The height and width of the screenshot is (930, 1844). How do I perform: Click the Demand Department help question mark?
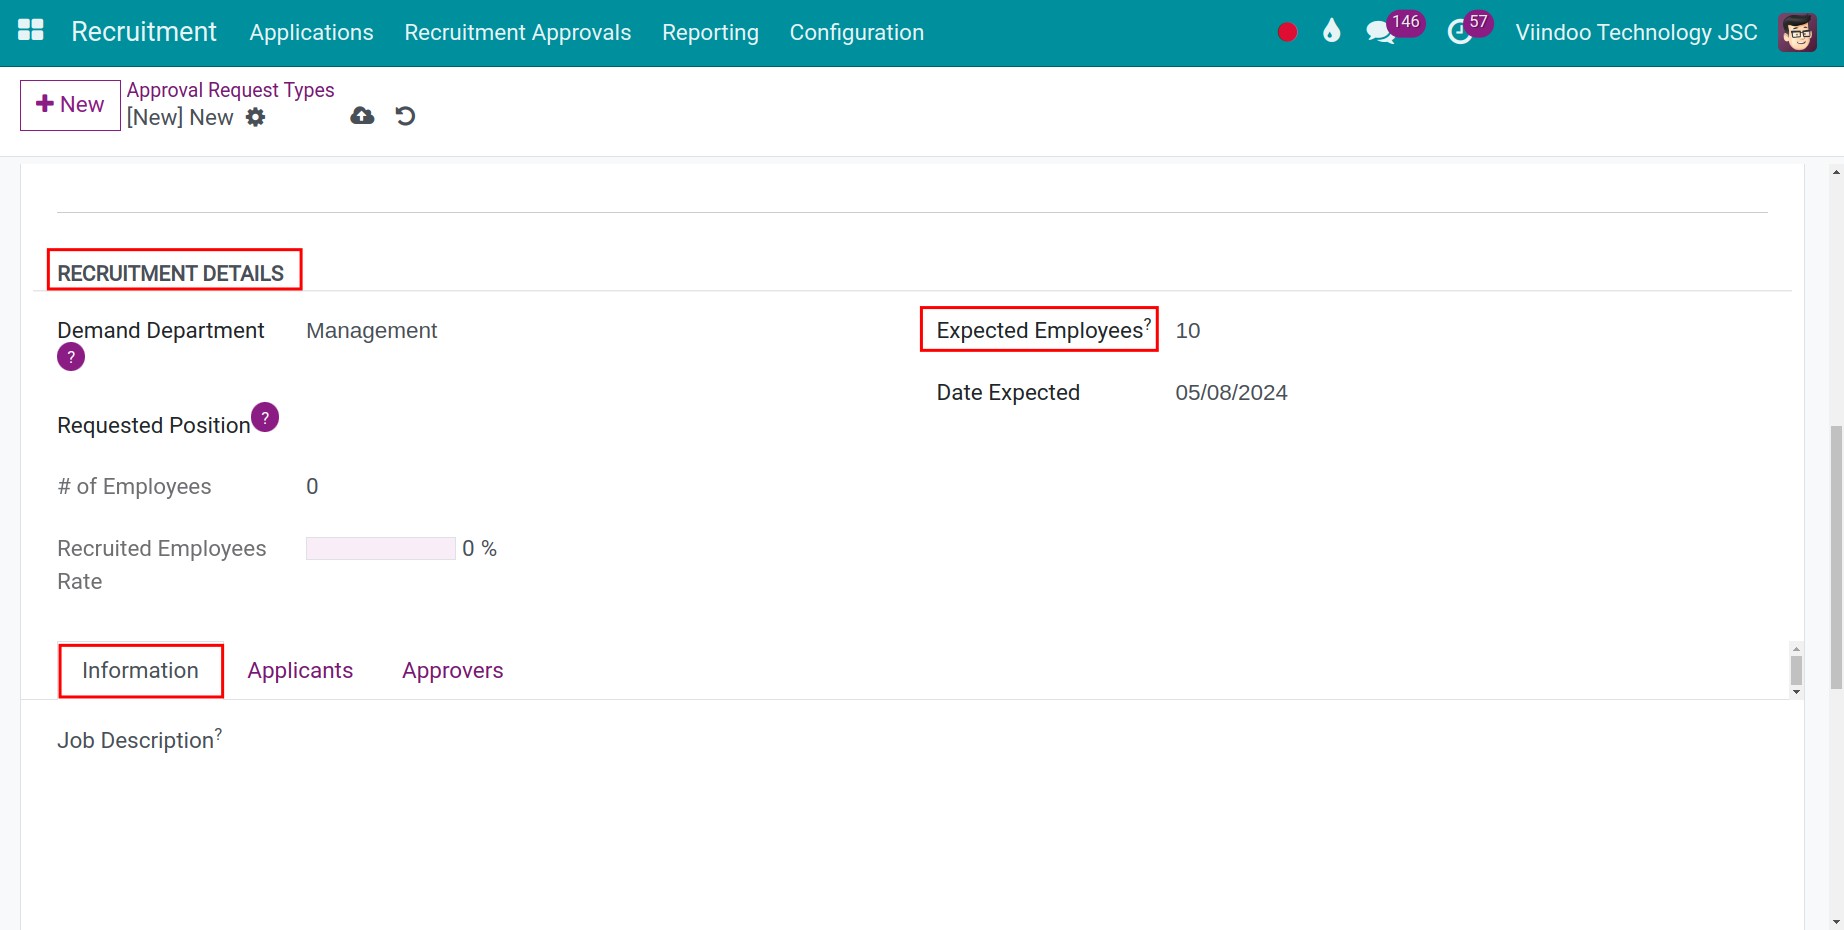tap(70, 357)
